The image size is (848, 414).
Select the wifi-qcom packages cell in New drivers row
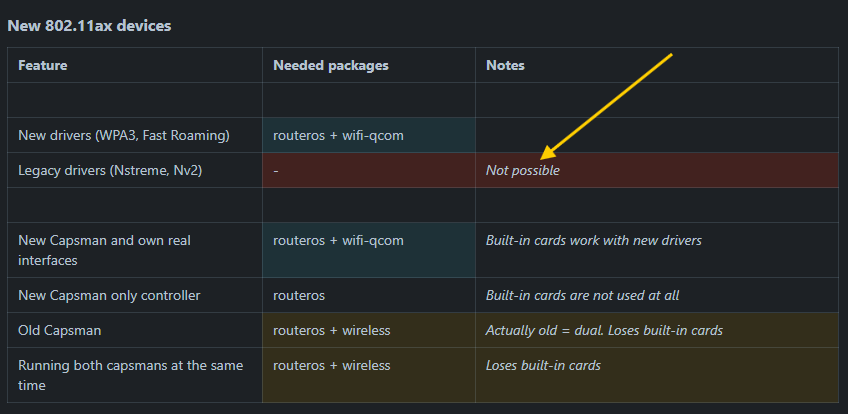[x=338, y=135]
